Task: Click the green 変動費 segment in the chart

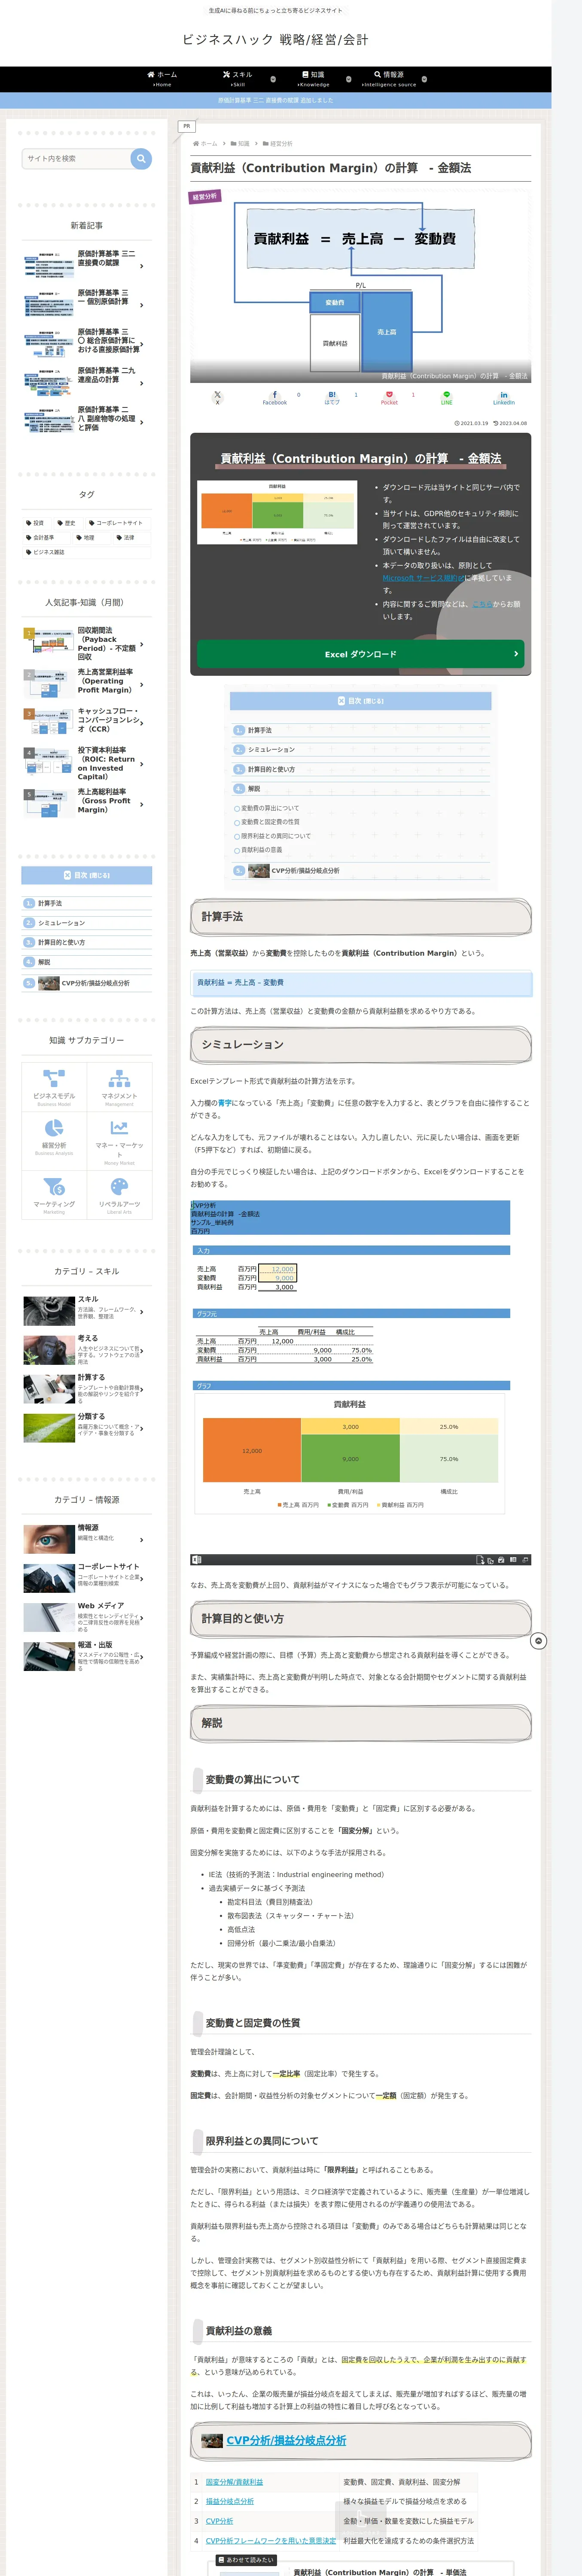Action: pyautogui.click(x=350, y=1459)
